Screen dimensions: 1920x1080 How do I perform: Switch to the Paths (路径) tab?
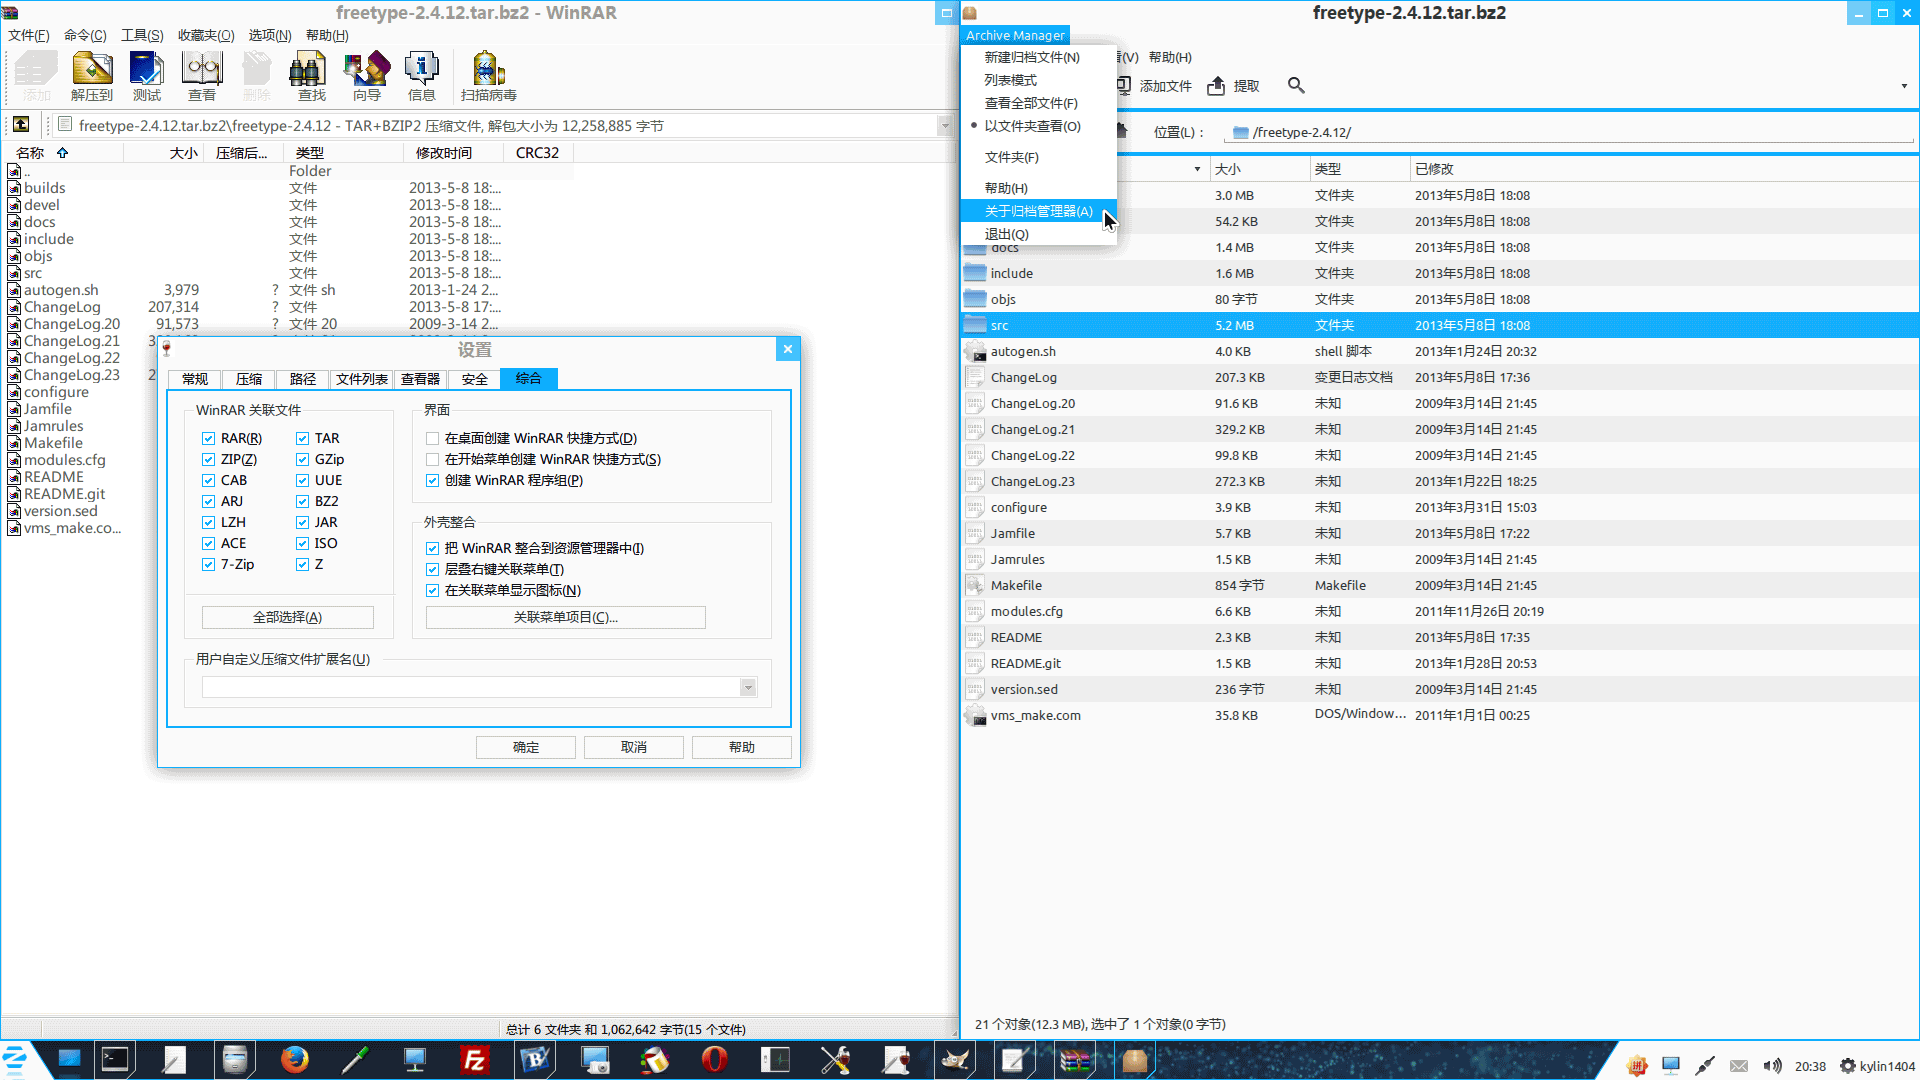tap(303, 379)
